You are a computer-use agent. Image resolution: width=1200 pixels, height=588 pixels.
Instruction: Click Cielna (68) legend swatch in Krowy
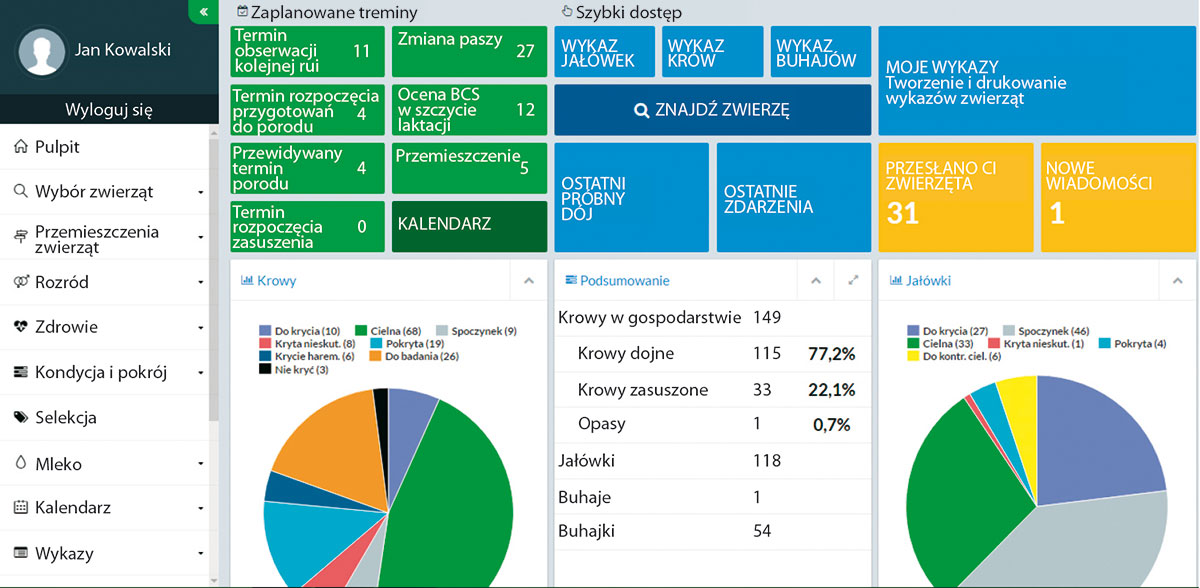[360, 330]
